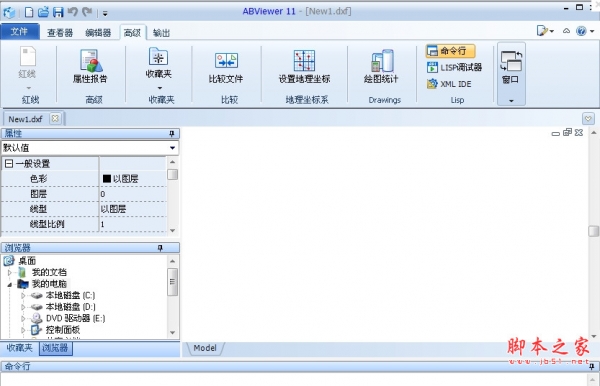
Task: Click the New document icon in quick access toolbar
Action: click(29, 12)
